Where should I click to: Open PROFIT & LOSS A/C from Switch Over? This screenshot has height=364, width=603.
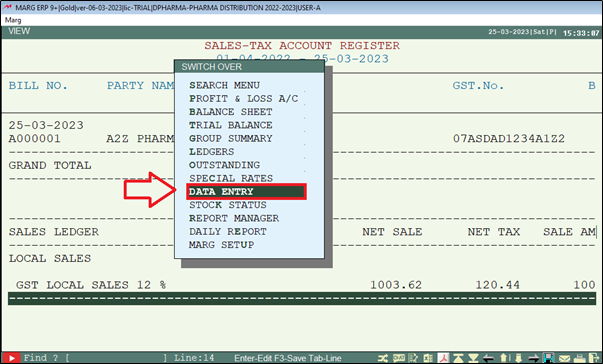pyautogui.click(x=243, y=98)
